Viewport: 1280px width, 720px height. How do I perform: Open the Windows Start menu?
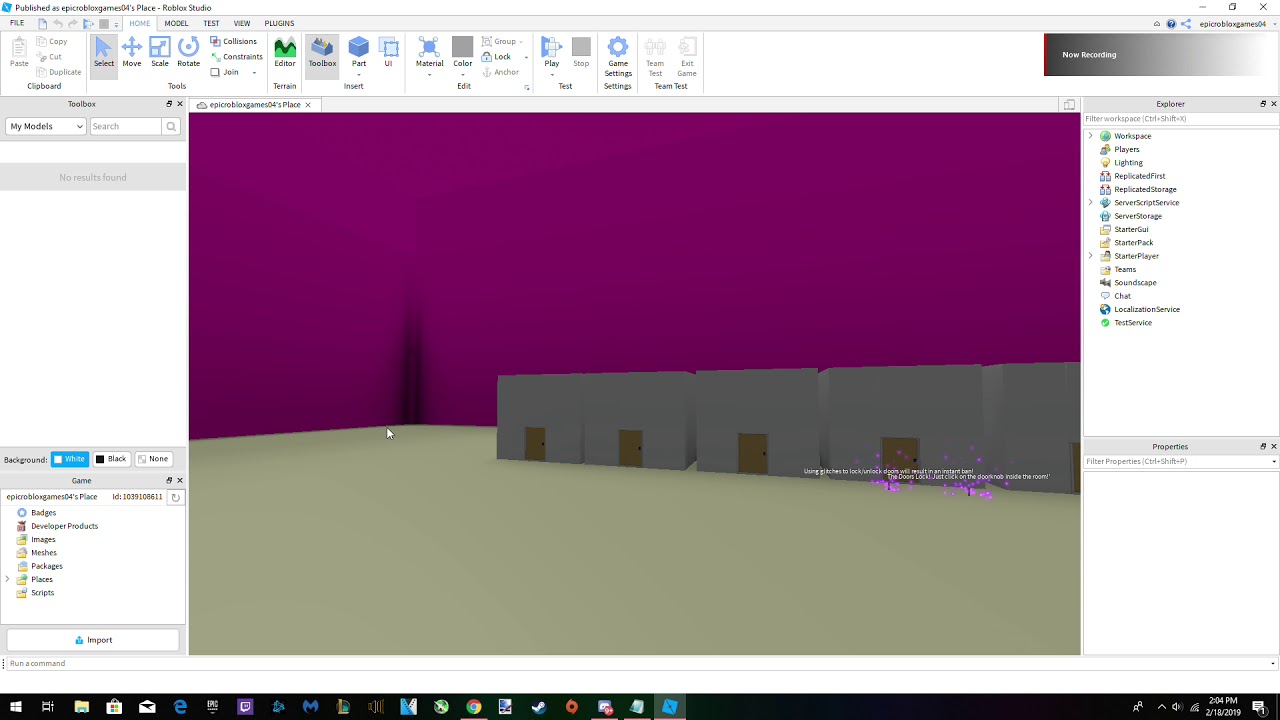click(x=15, y=707)
